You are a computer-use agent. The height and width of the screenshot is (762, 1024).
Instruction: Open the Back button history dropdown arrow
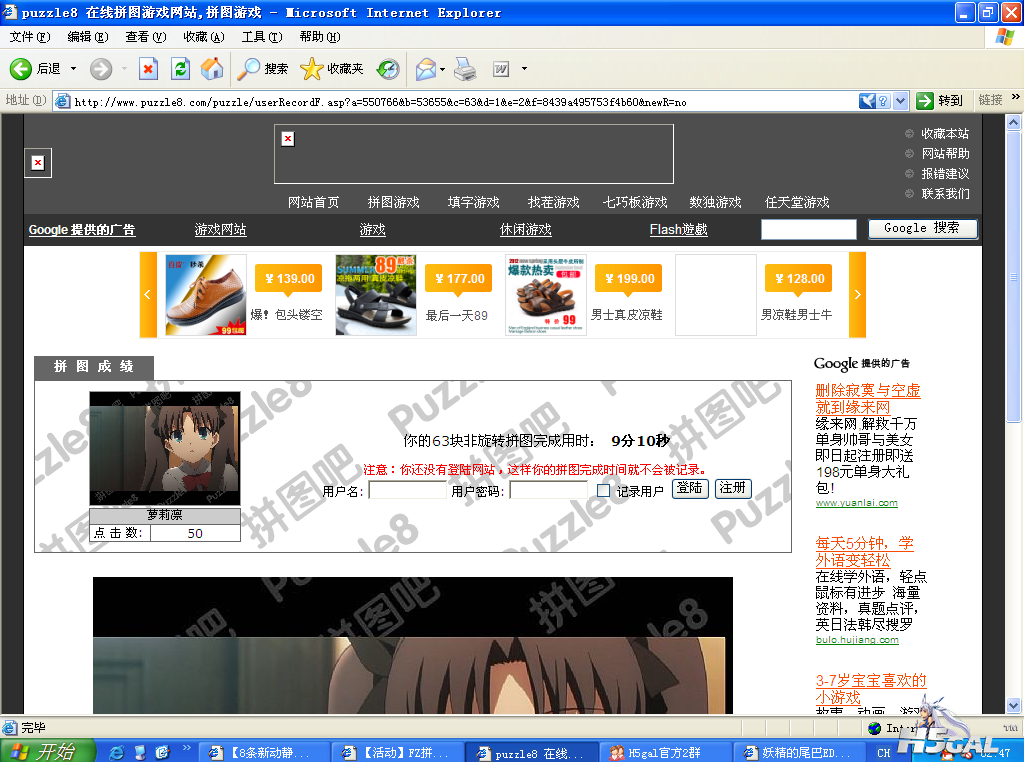pyautogui.click(x=73, y=69)
